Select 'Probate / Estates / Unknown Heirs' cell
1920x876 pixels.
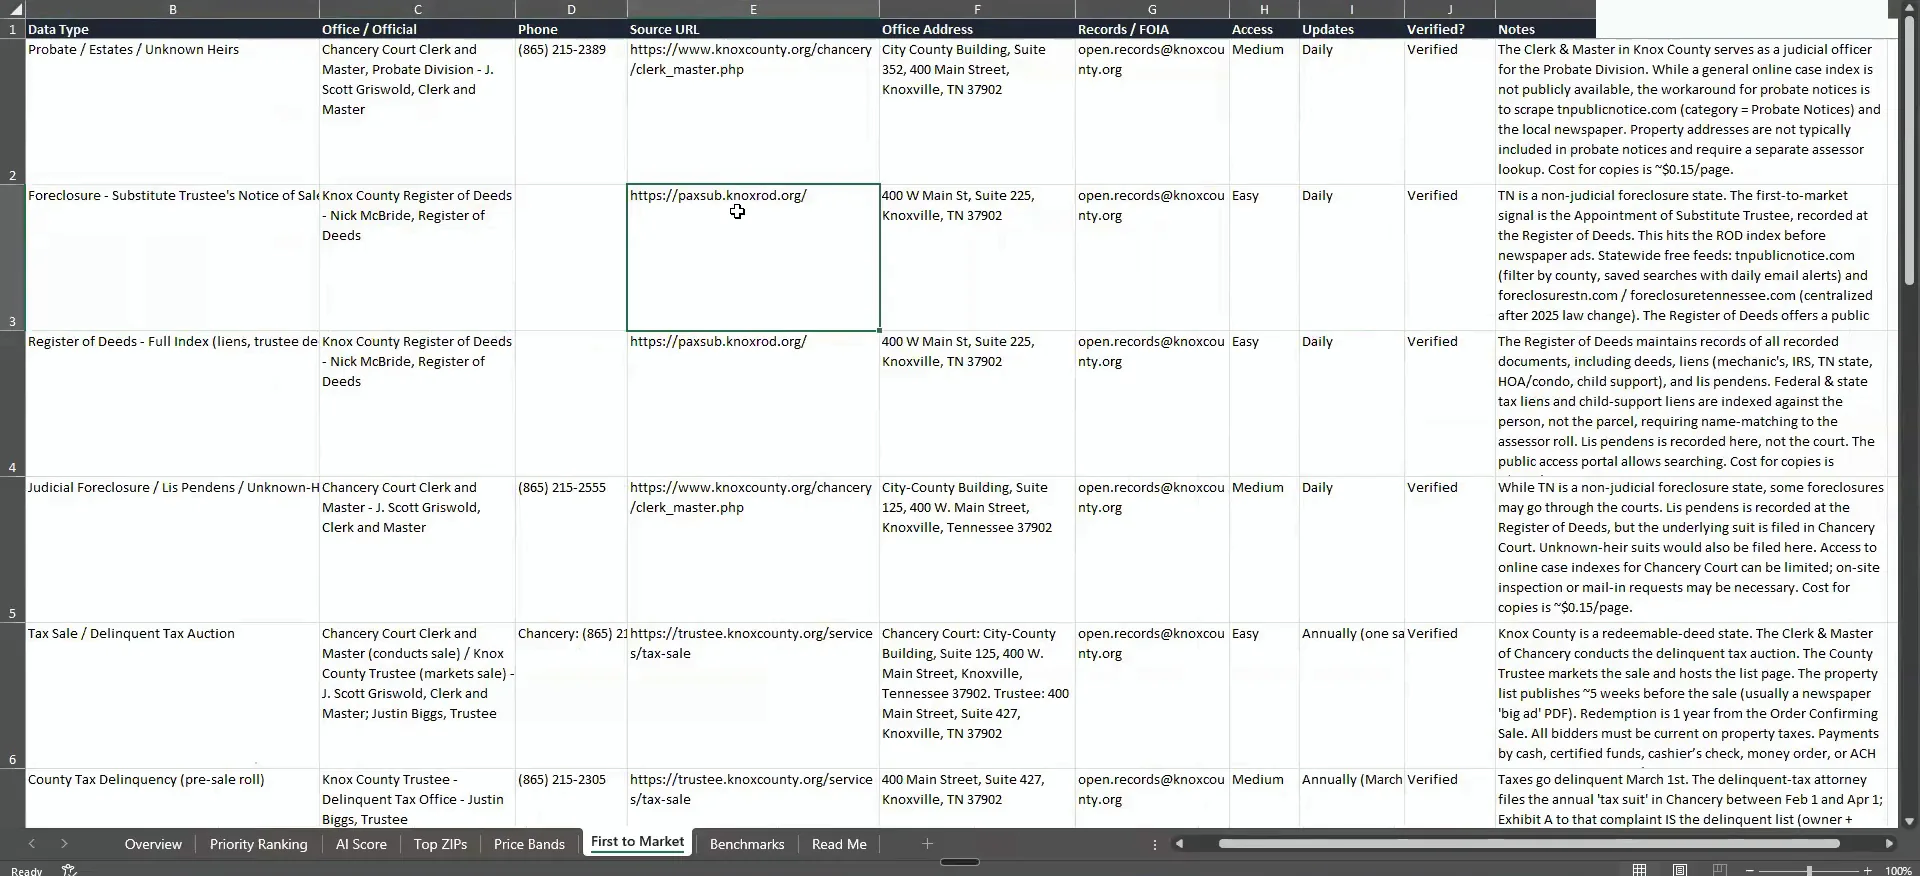[172, 111]
